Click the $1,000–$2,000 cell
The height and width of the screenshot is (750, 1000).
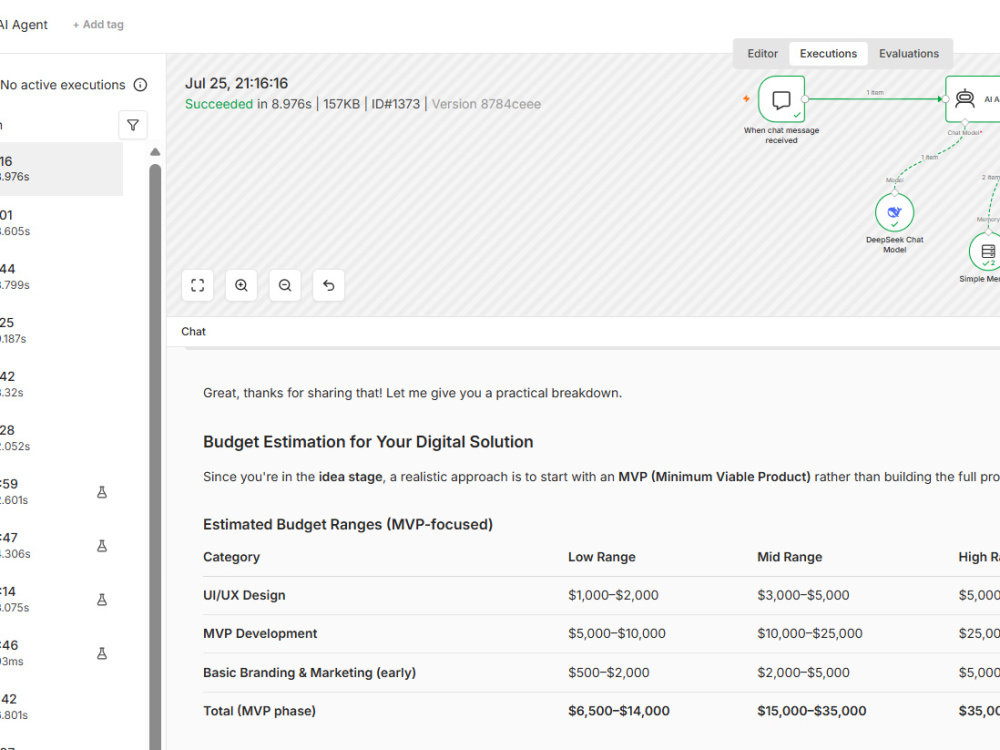614,595
